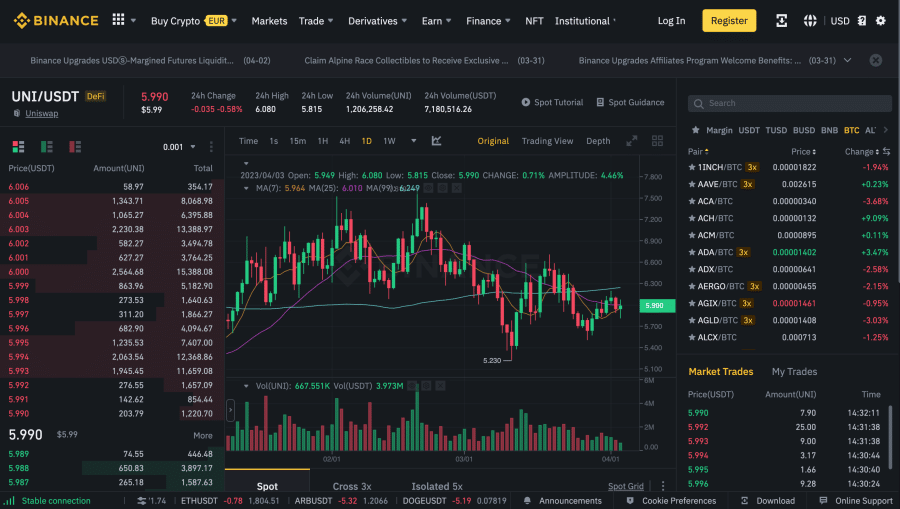
Task: Switch change column display with swap icon
Action: [x=886, y=151]
